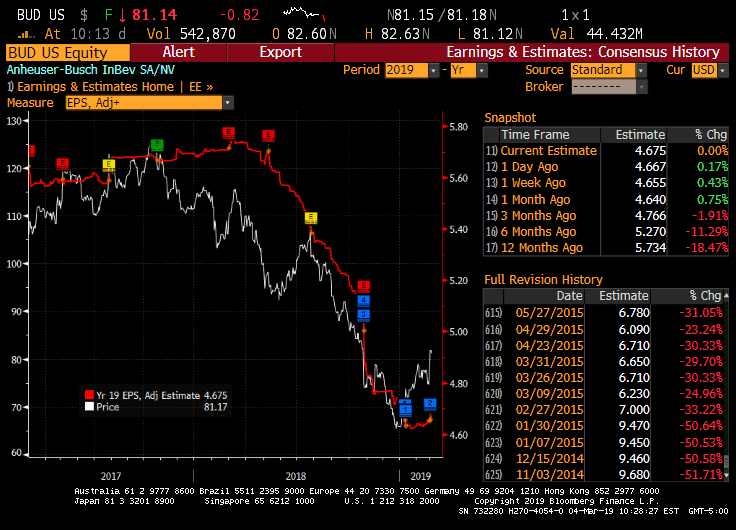Click the BUD US Equity field
The height and width of the screenshot is (530, 736).
[x=68, y=53]
